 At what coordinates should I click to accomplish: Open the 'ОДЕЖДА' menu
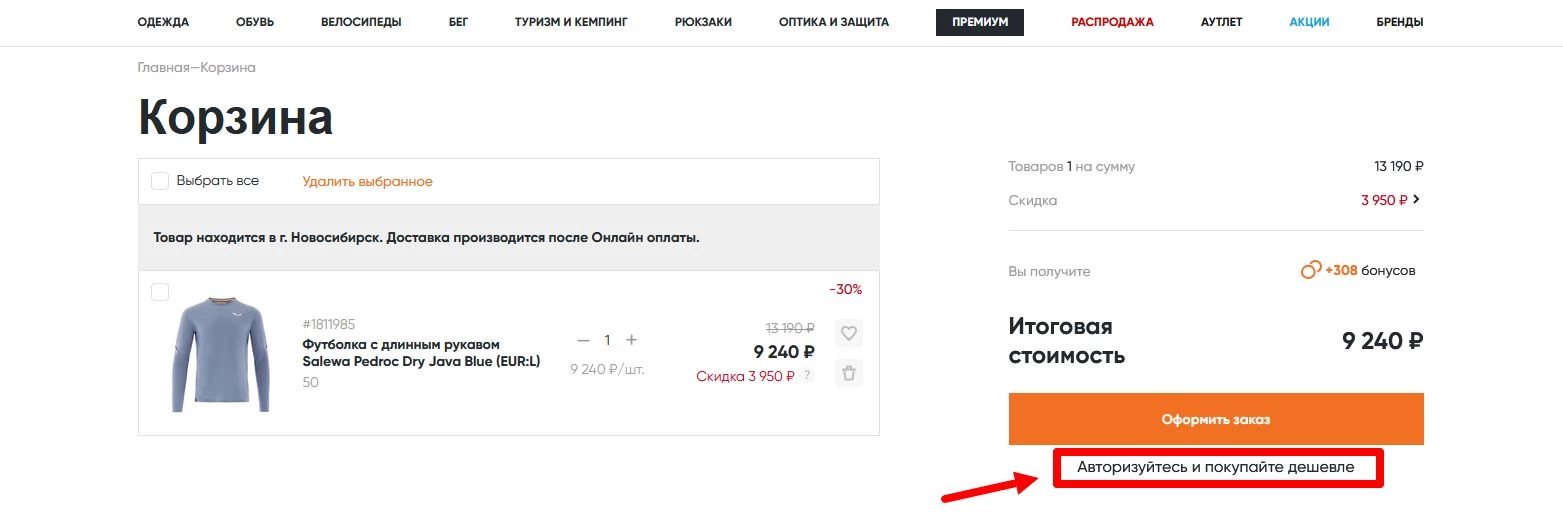click(163, 22)
